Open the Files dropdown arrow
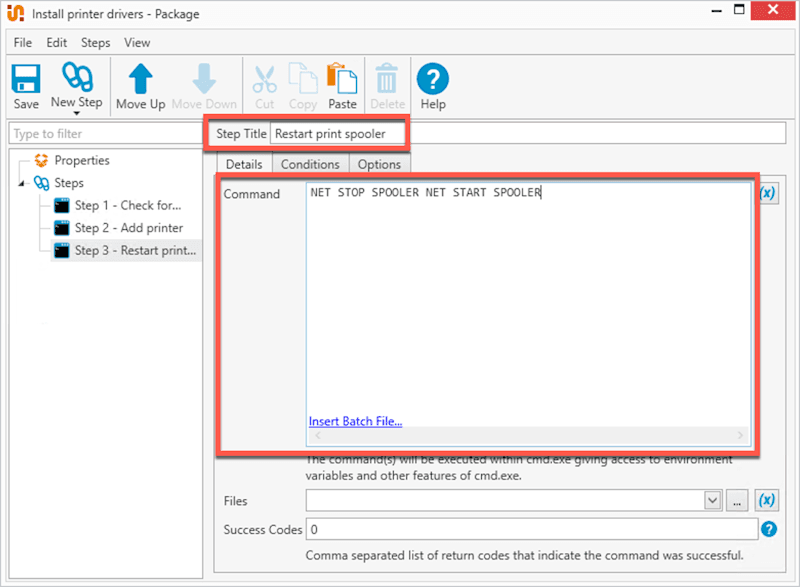This screenshot has width=800, height=587. point(714,500)
